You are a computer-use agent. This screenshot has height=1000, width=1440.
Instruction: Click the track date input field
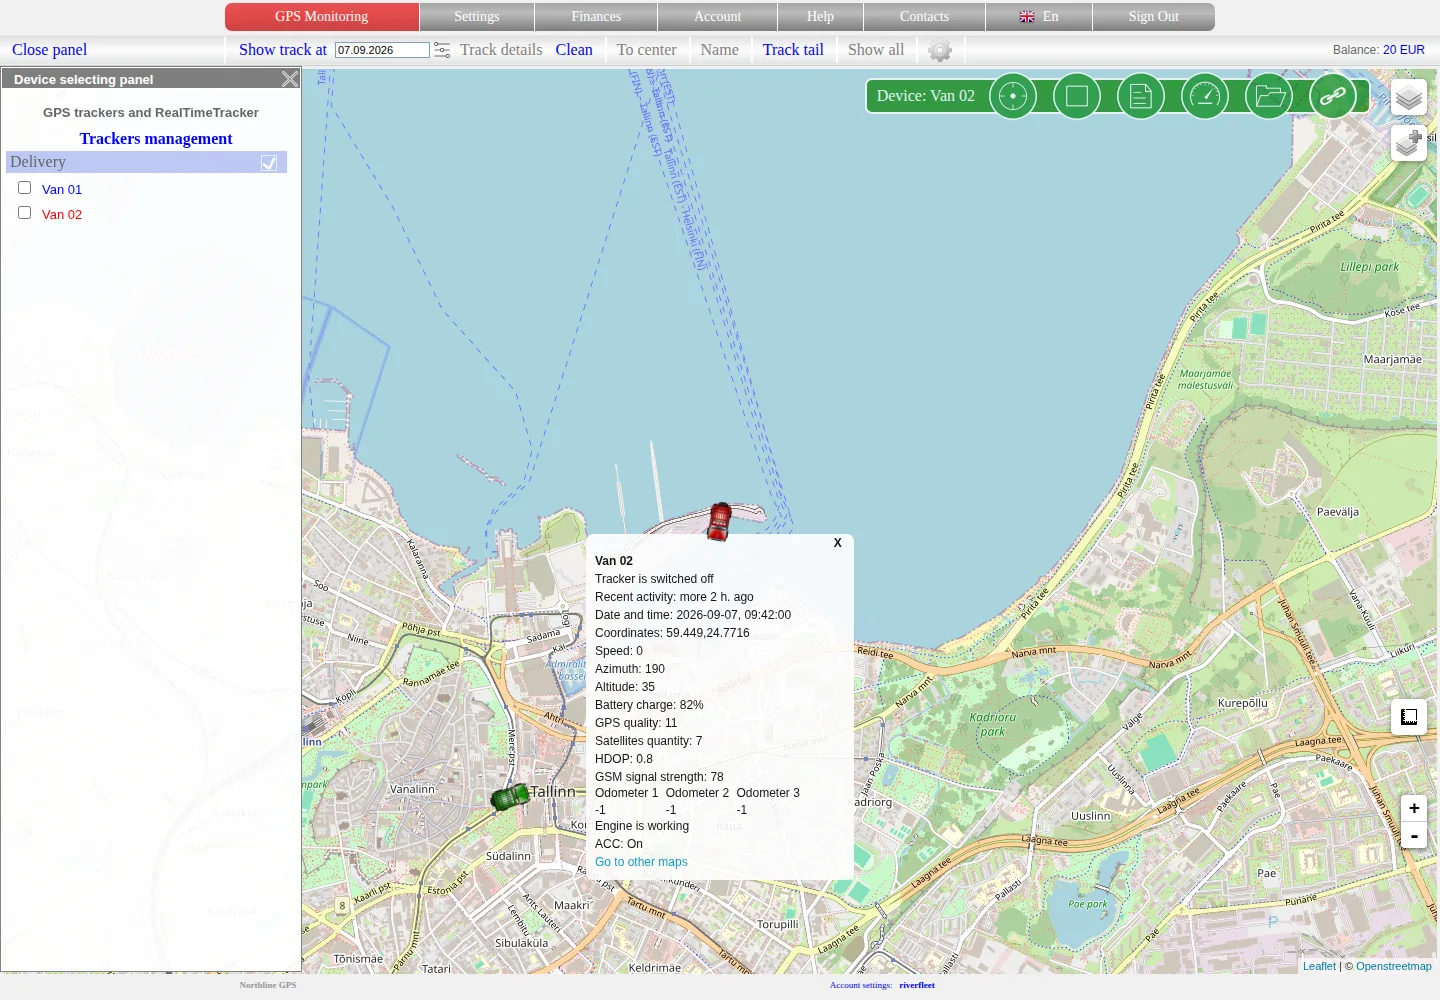tap(382, 50)
